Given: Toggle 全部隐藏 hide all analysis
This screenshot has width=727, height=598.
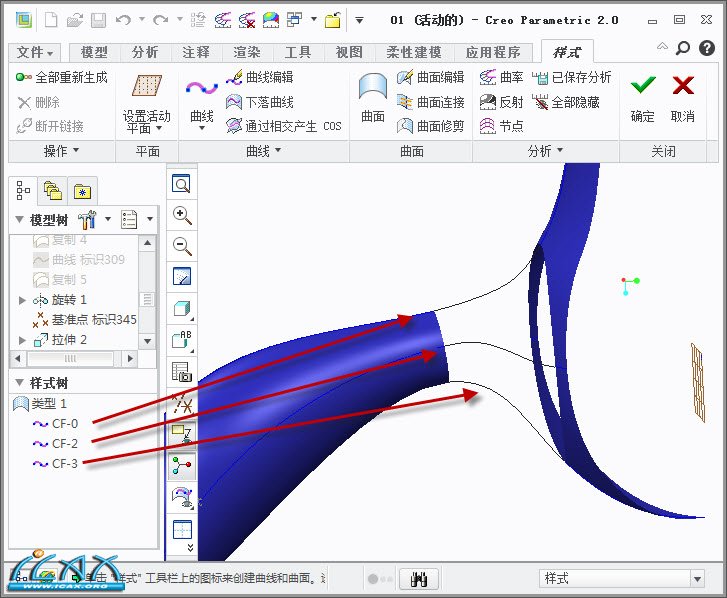Looking at the screenshot, I should click(567, 102).
